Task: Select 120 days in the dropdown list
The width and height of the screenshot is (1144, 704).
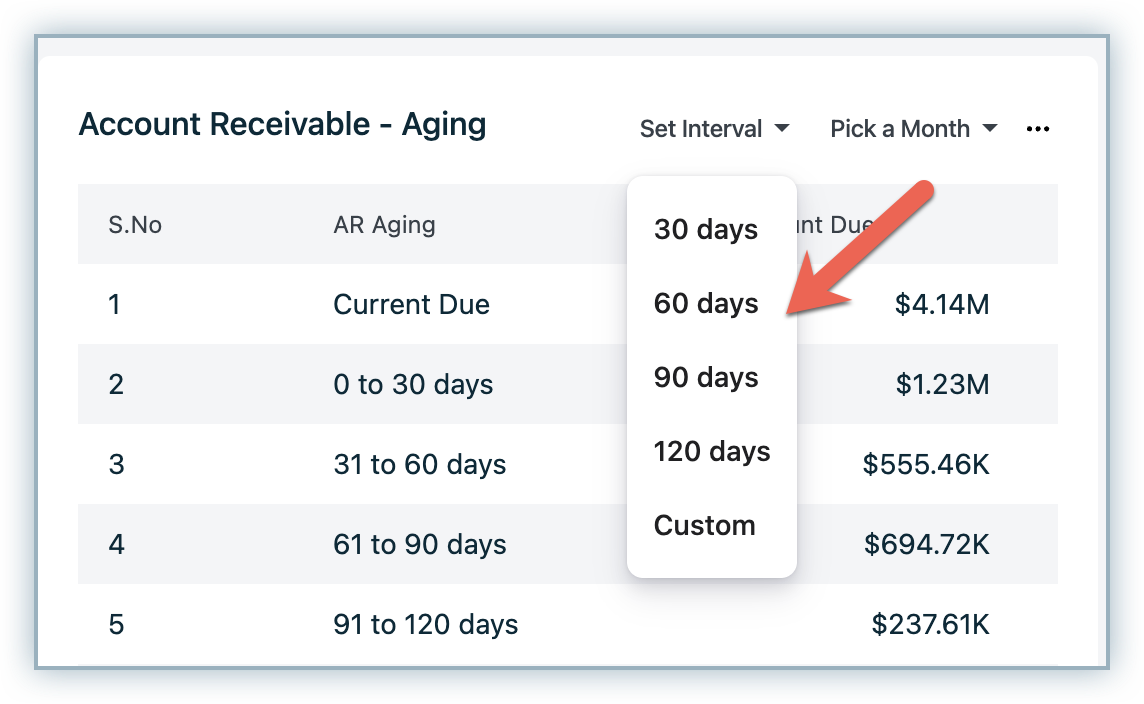Action: click(712, 452)
